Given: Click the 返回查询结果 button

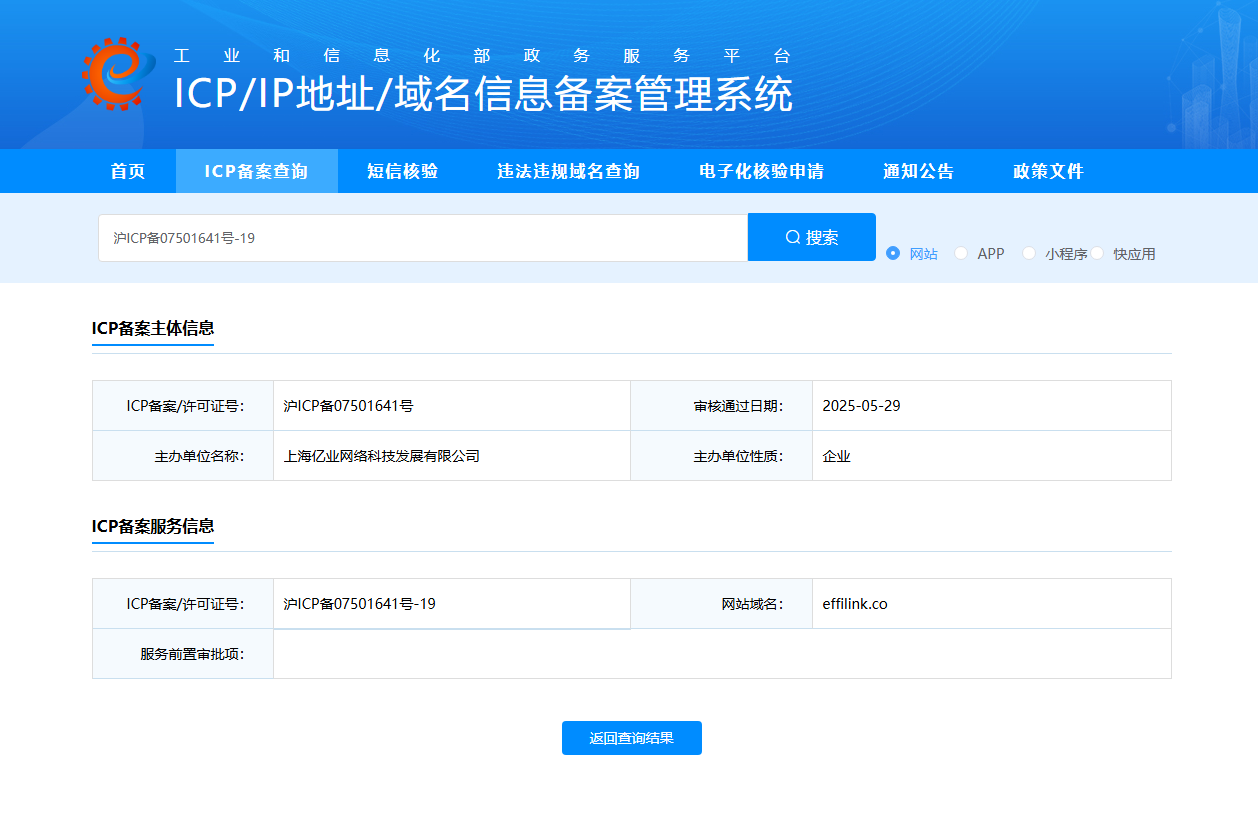Looking at the screenshot, I should [632, 738].
